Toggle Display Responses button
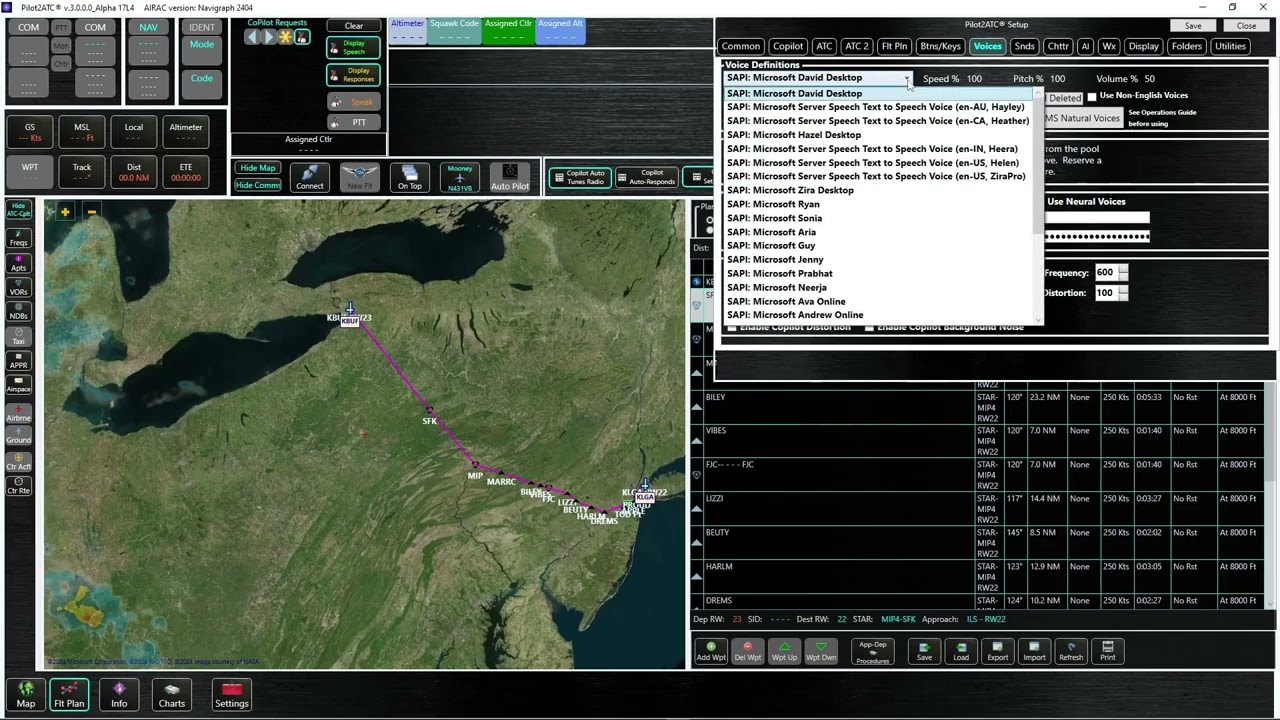The width and height of the screenshot is (1280, 720). click(354, 75)
